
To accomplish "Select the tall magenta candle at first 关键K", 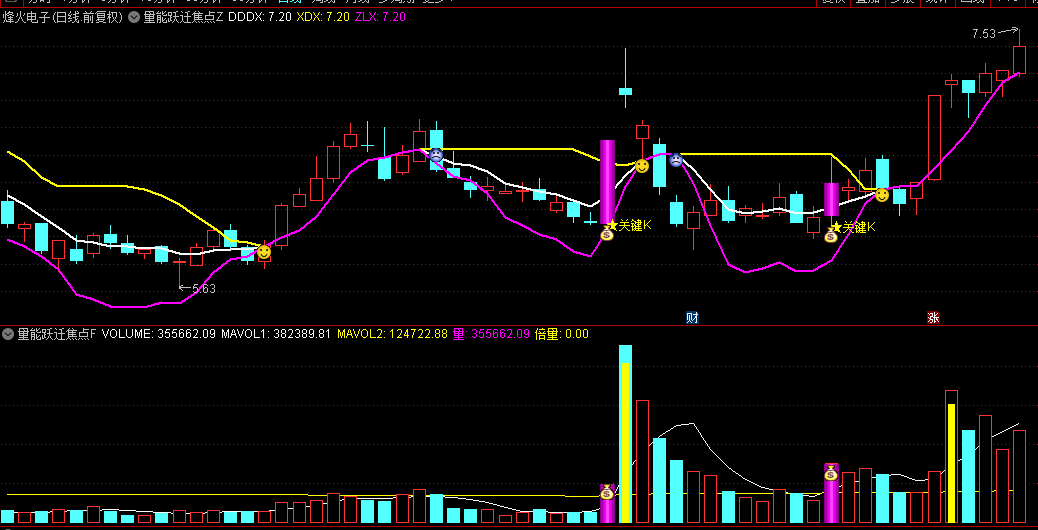I will [607, 182].
